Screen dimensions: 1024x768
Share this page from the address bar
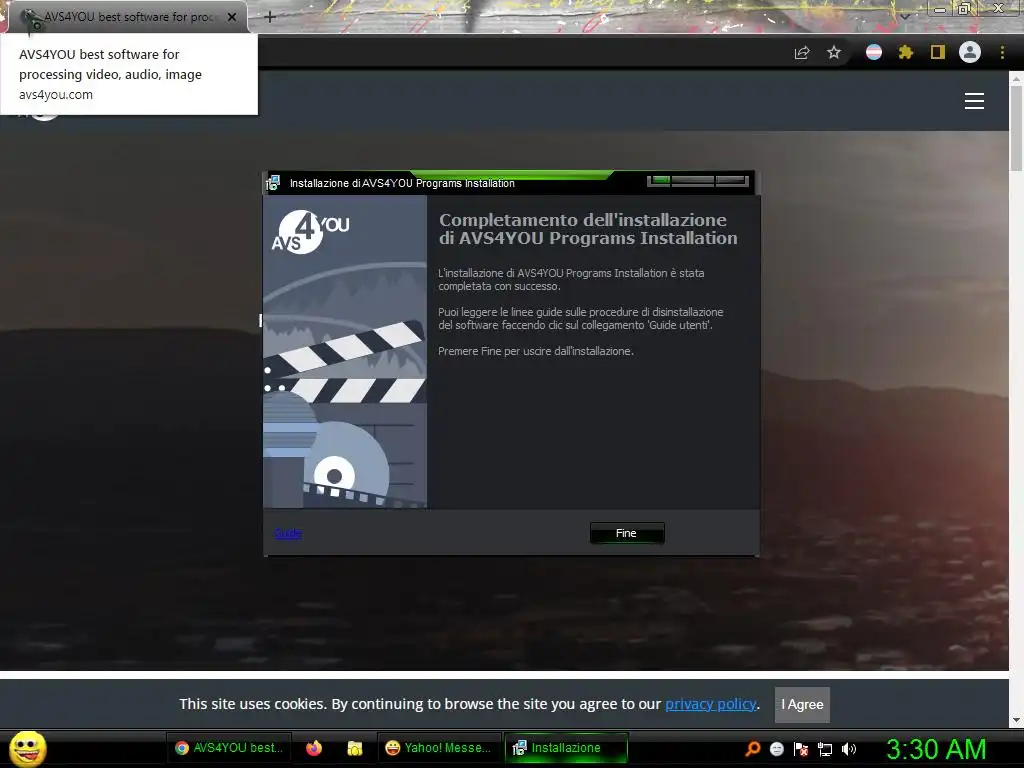click(x=802, y=52)
